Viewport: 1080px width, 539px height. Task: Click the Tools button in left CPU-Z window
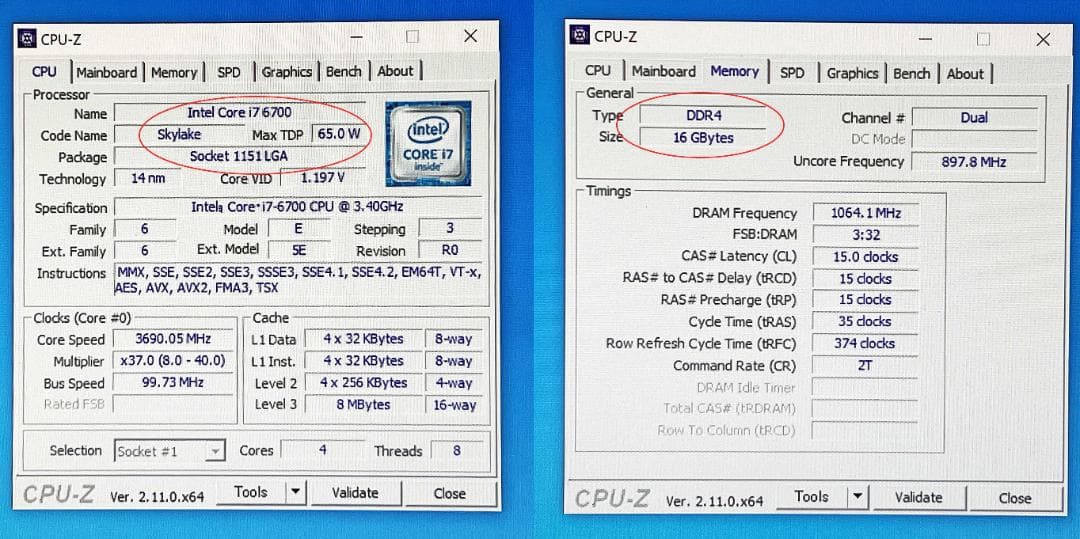point(251,492)
